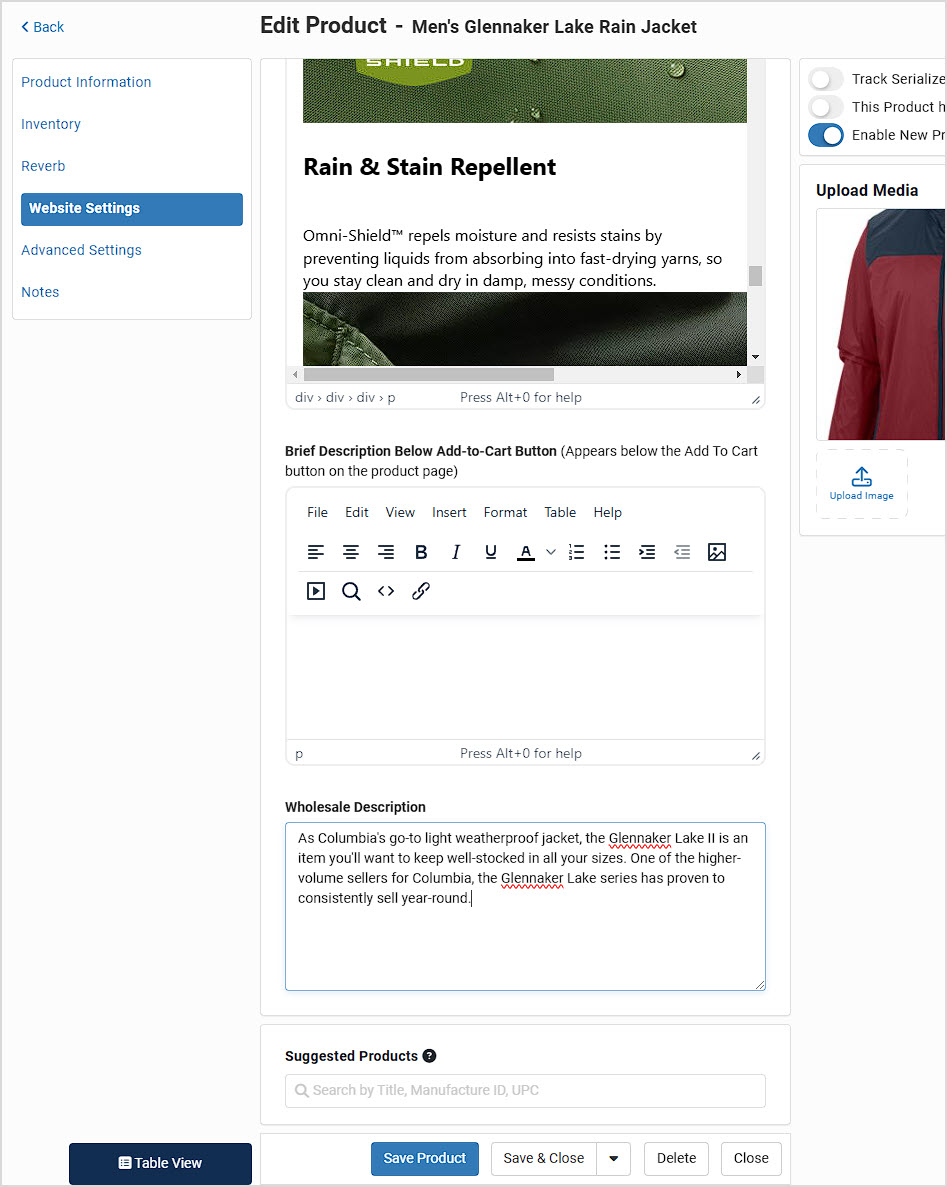Insert media video icon
Viewport: 947px width, 1187px height.
point(316,591)
